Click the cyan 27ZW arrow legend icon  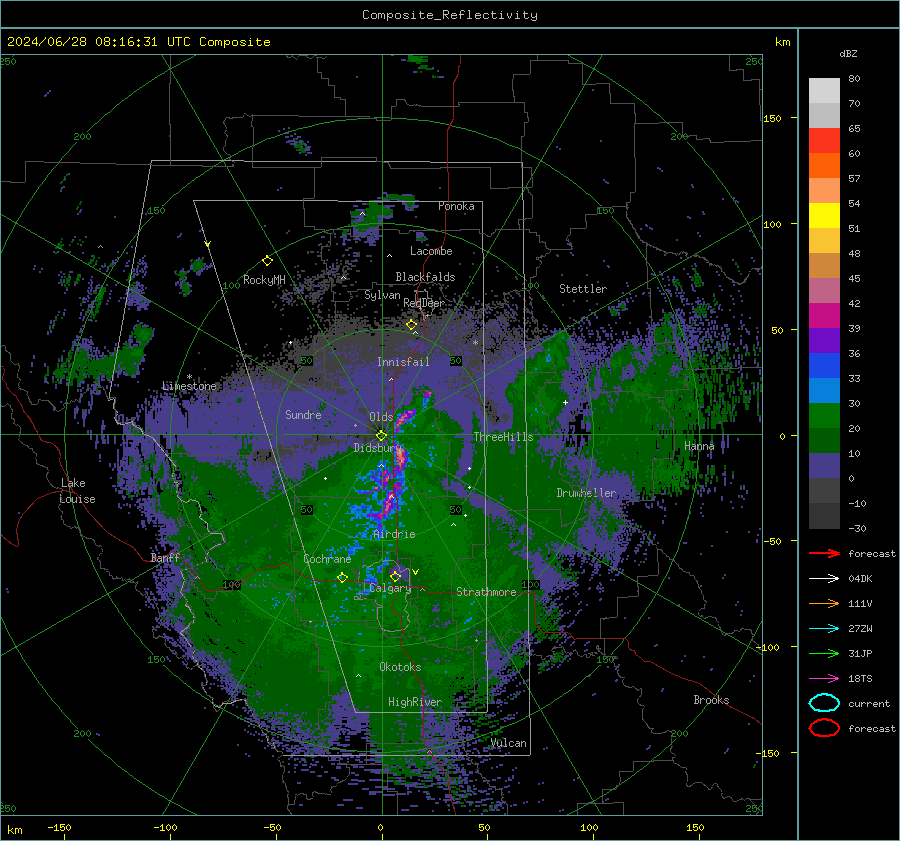[x=824, y=629]
